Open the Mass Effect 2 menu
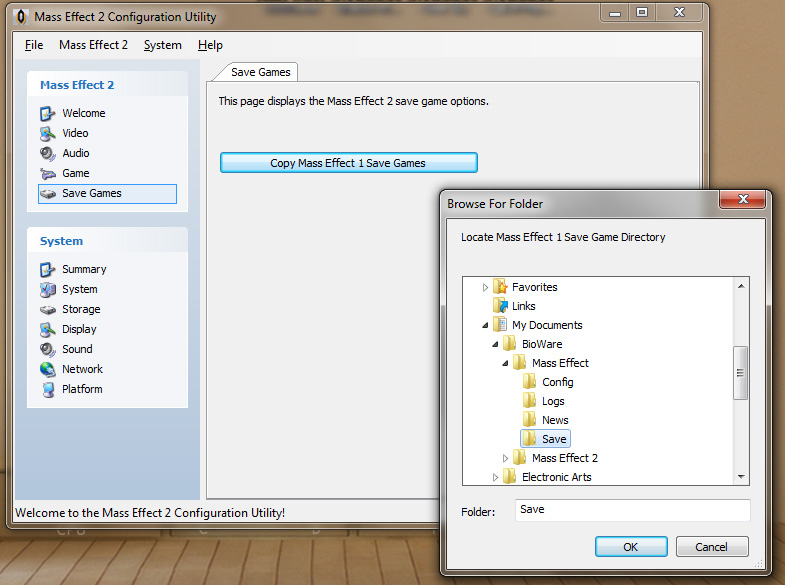Screen dimensions: 785x585 point(93,45)
